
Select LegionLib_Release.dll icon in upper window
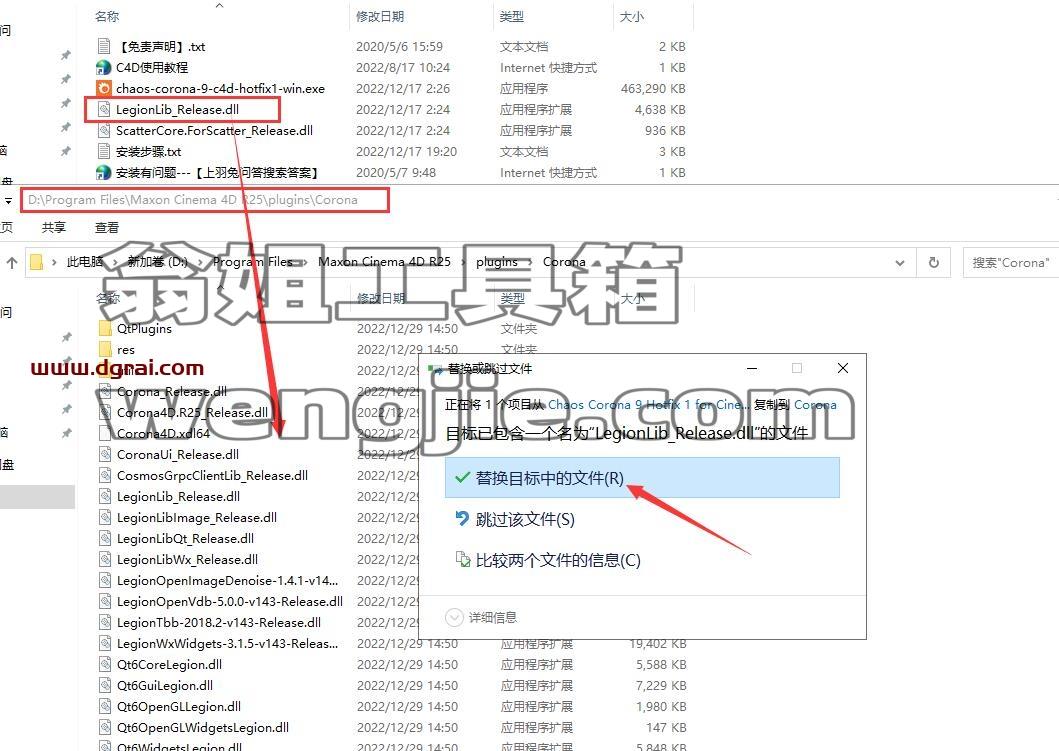click(x=103, y=109)
